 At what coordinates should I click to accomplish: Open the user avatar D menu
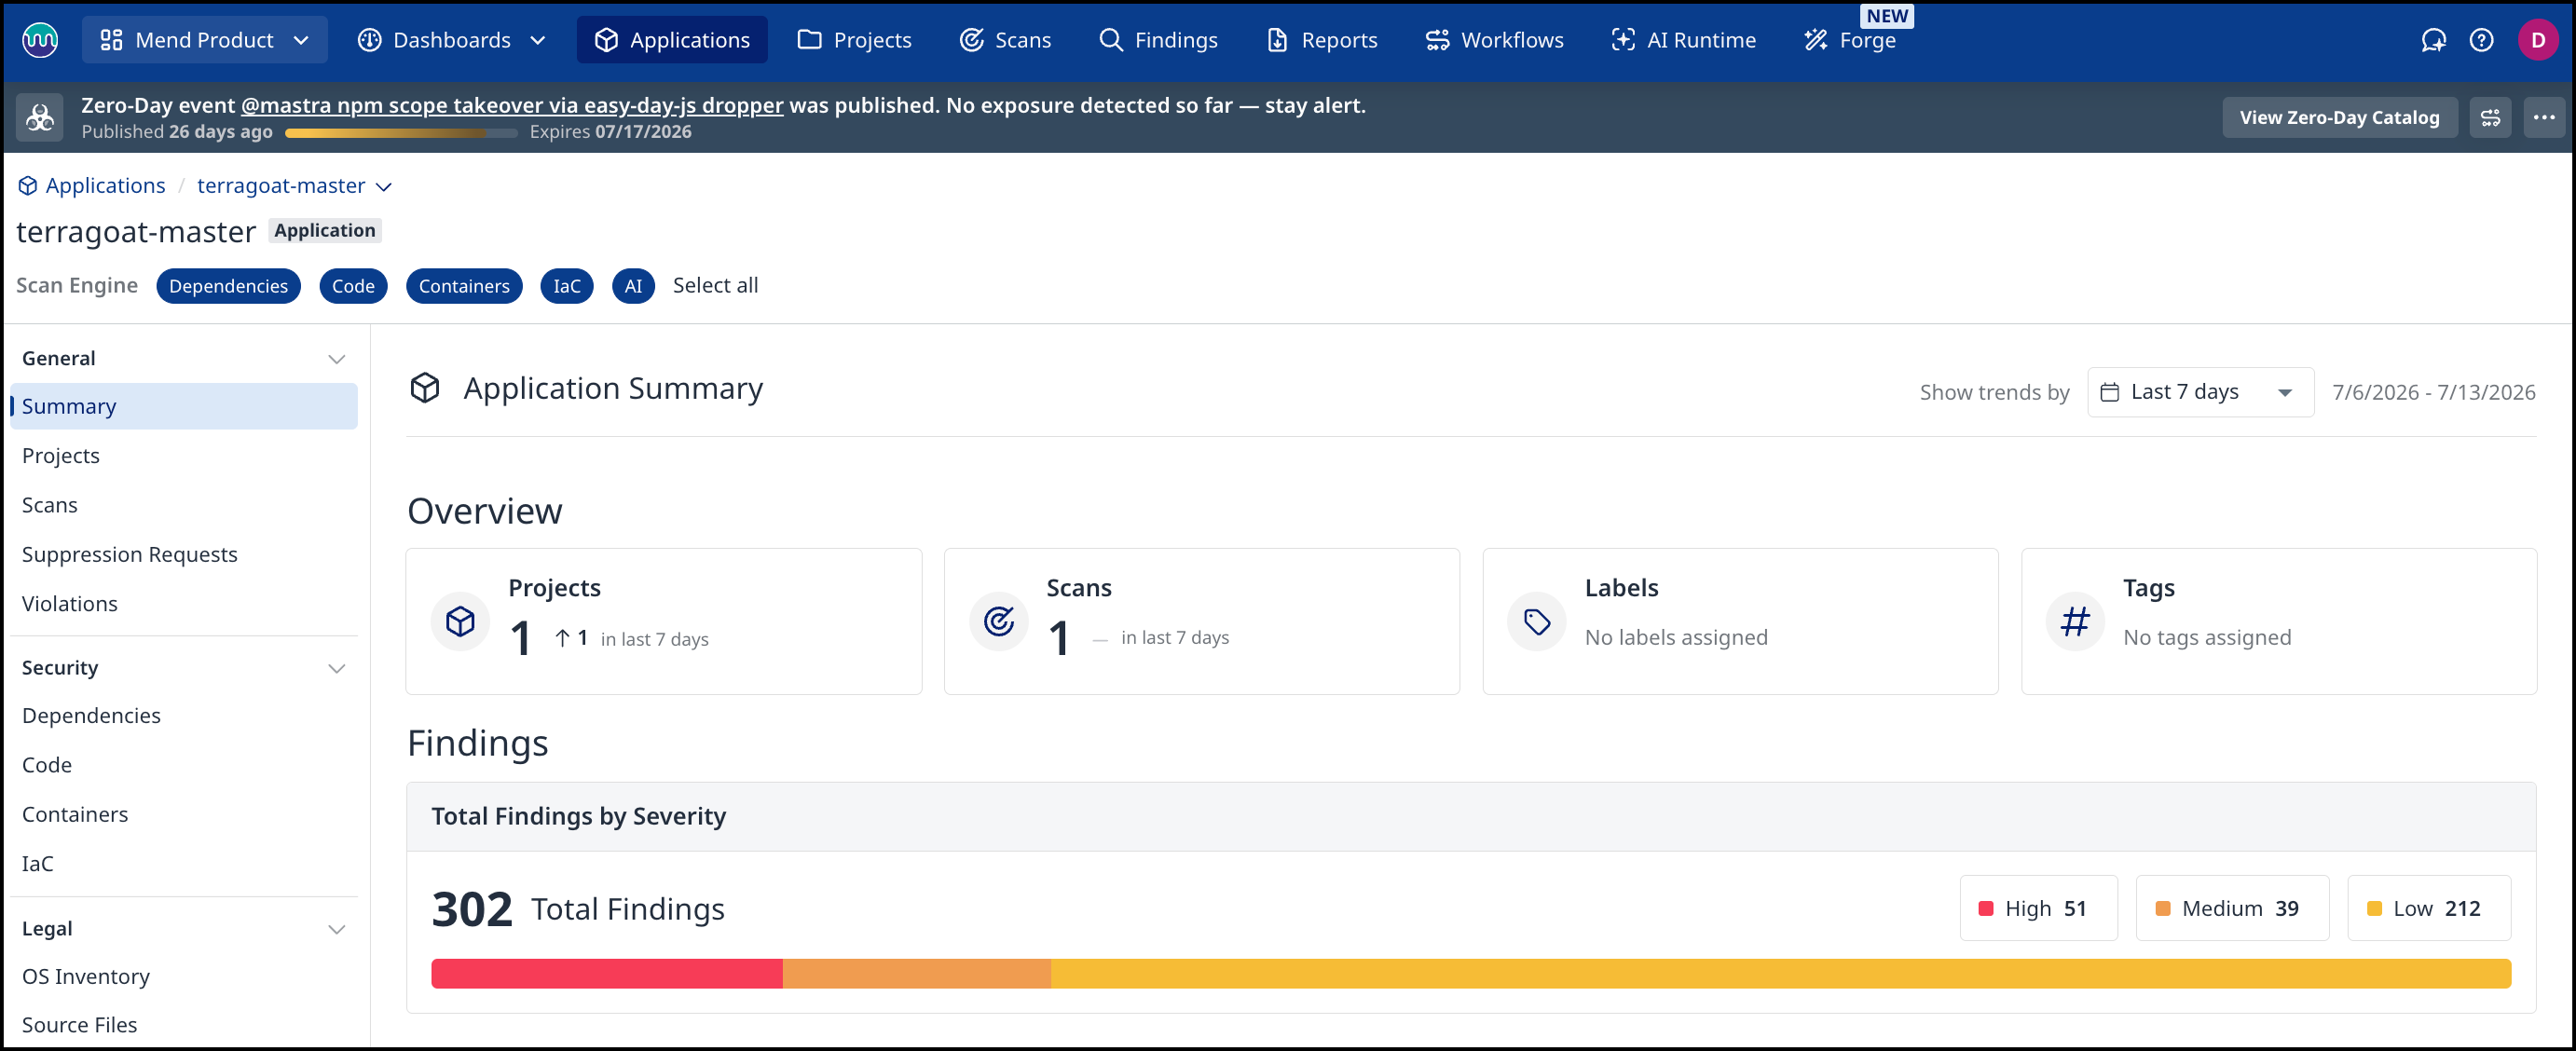tap(2537, 40)
